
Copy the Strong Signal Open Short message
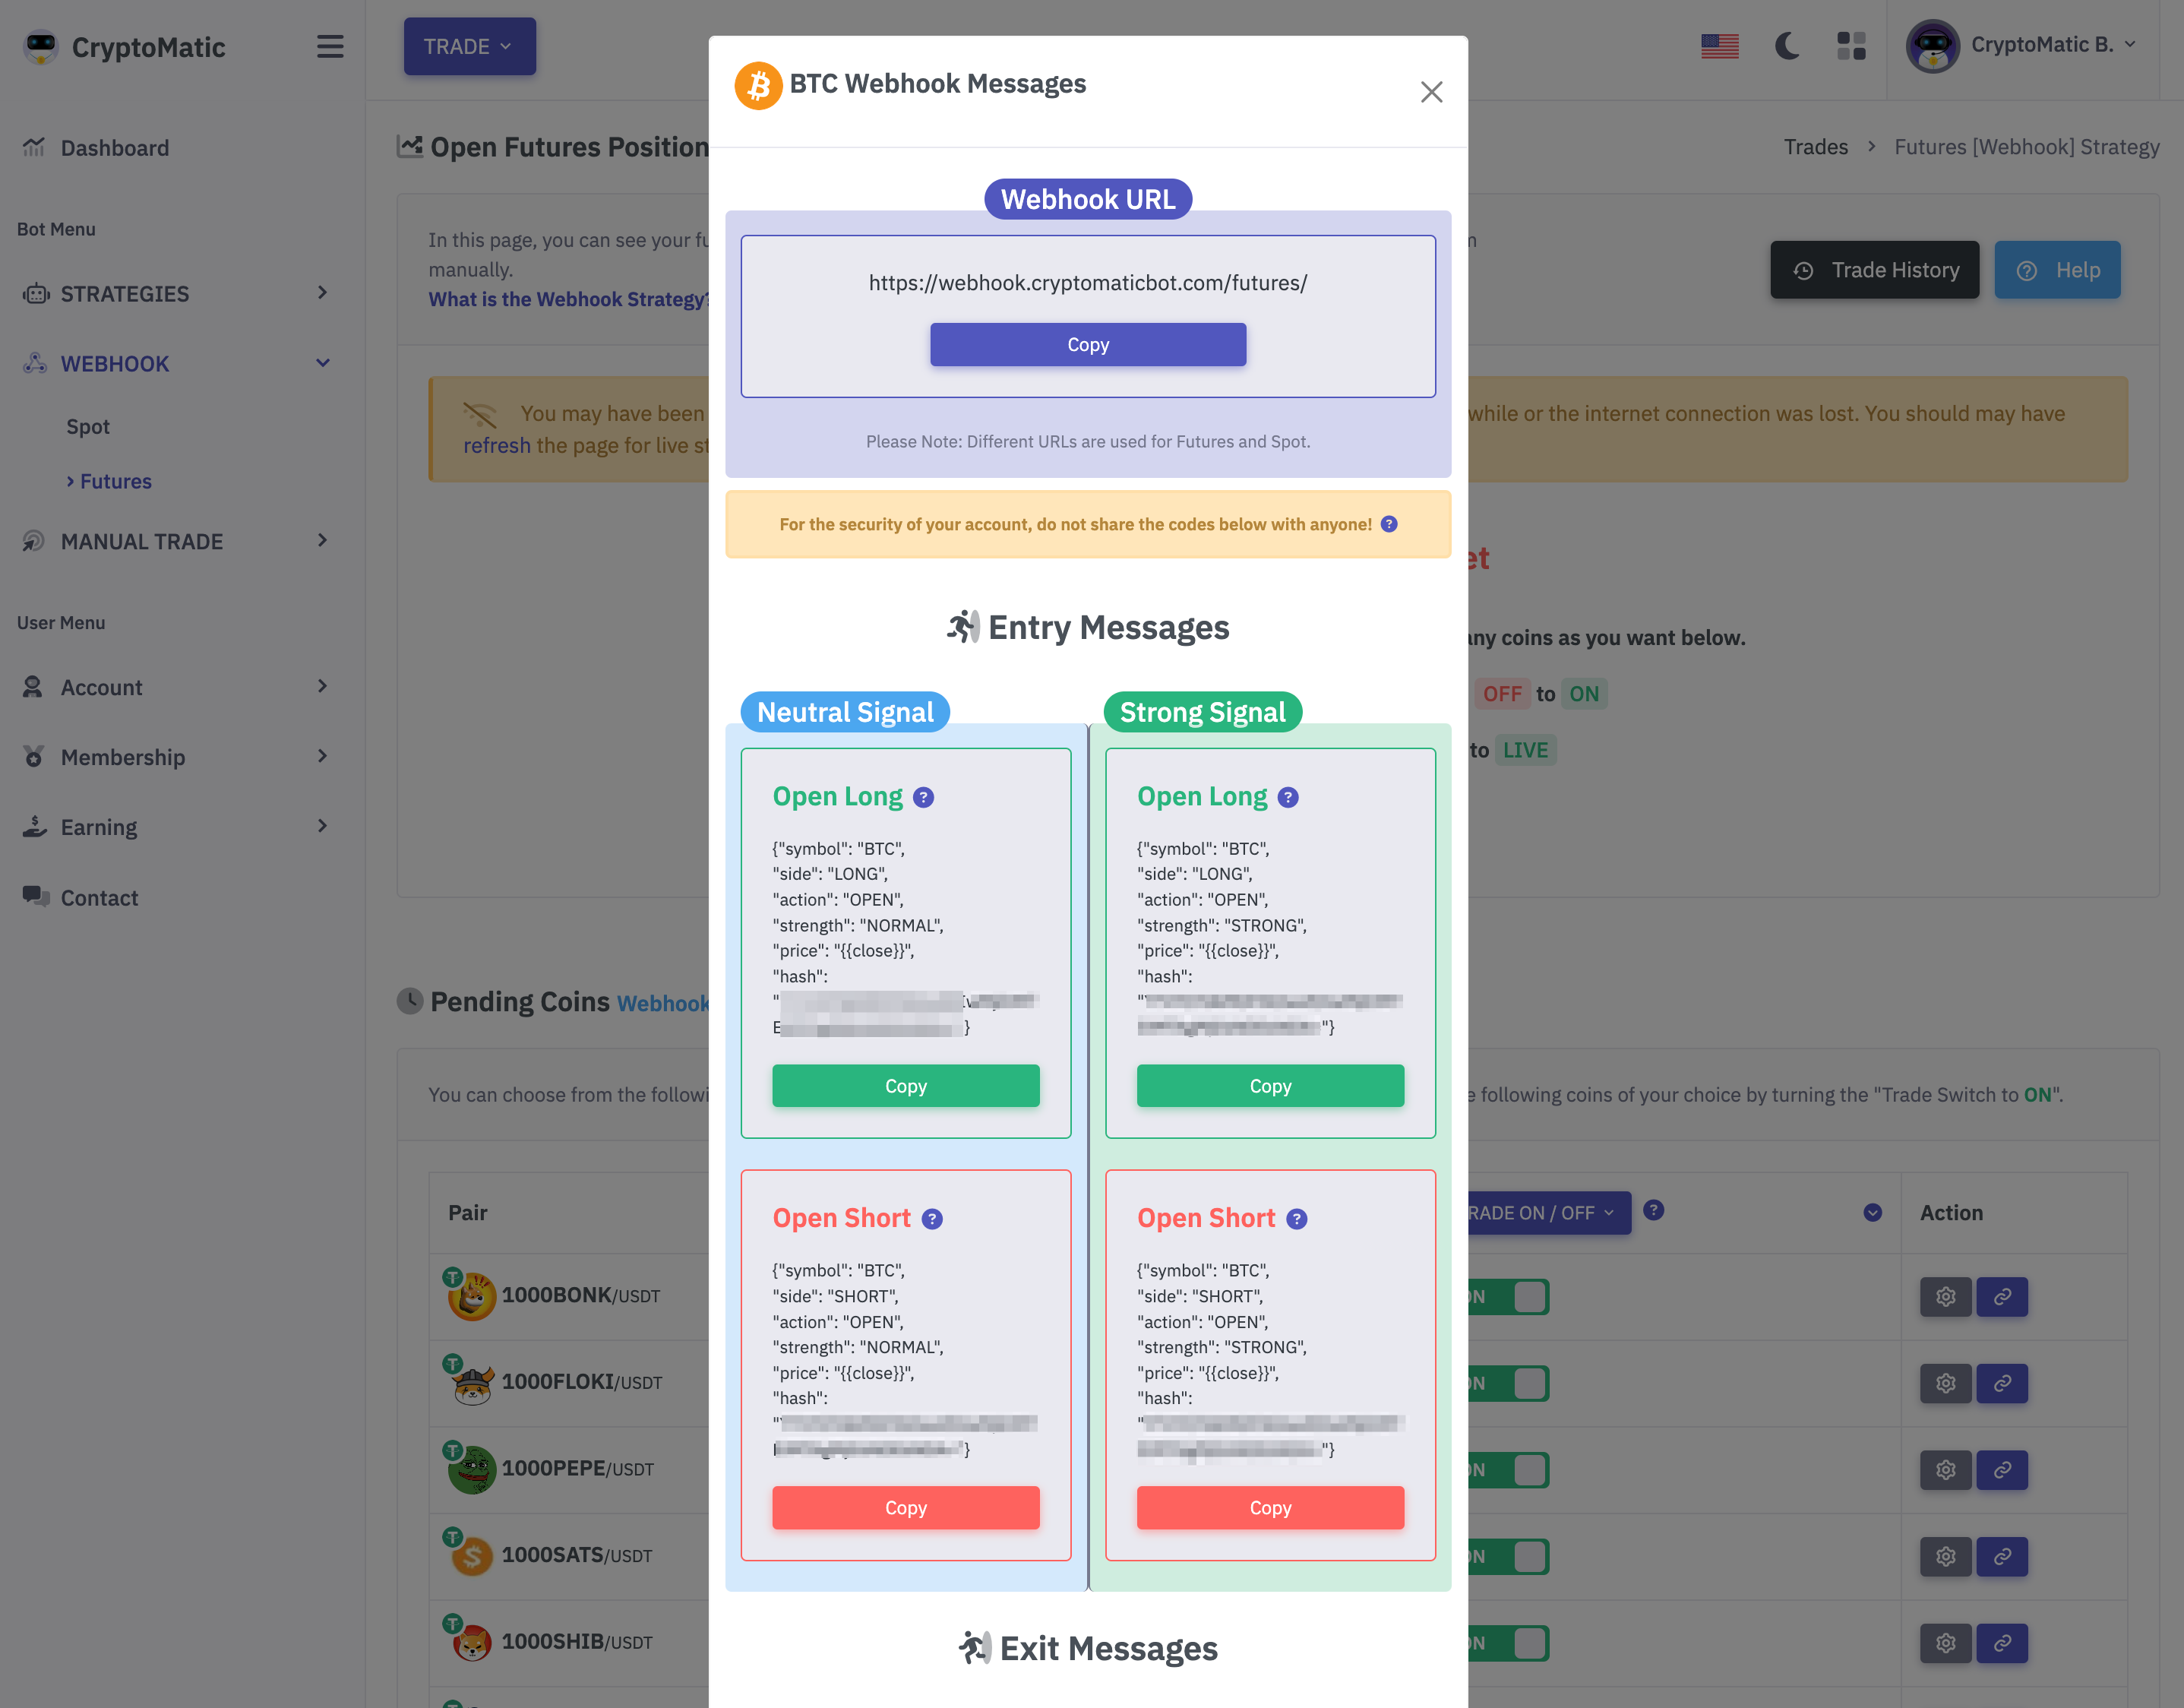pos(1269,1507)
